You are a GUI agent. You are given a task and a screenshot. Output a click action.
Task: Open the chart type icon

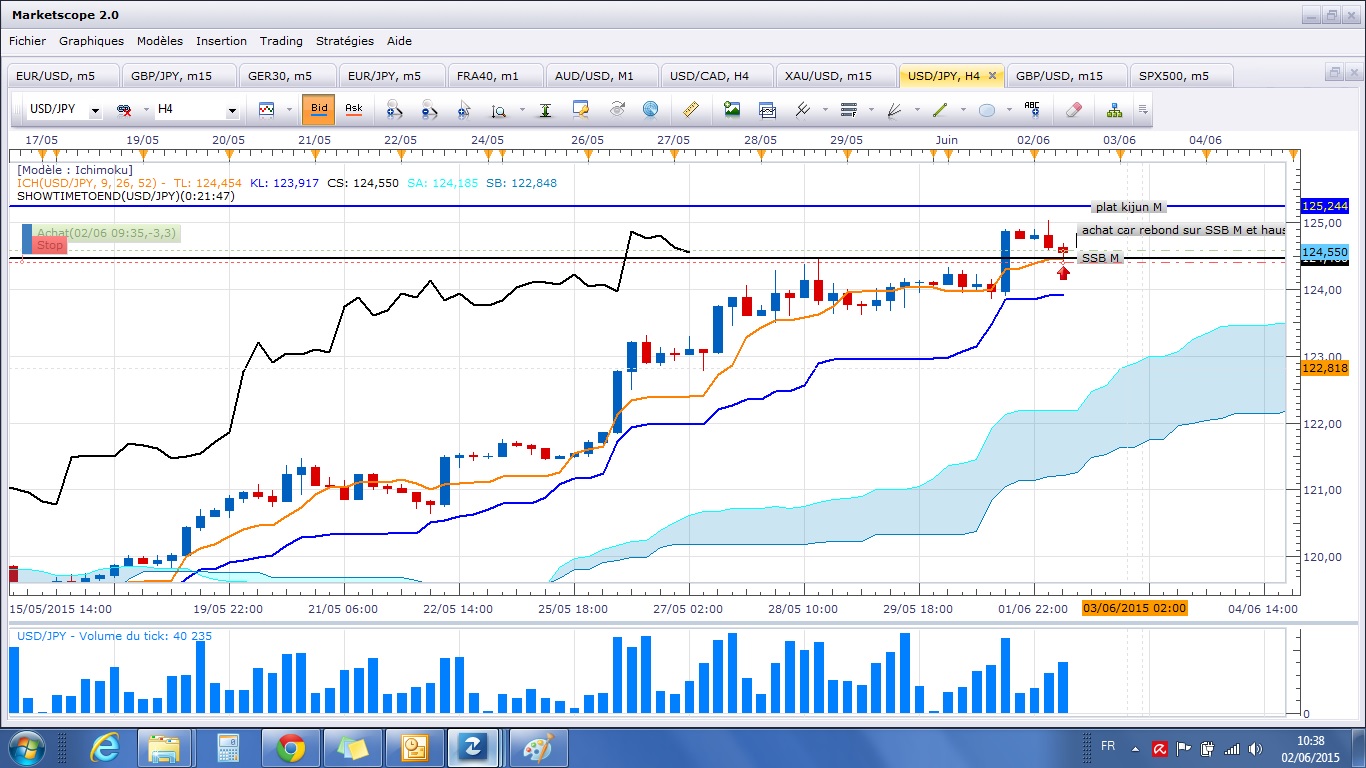[267, 109]
